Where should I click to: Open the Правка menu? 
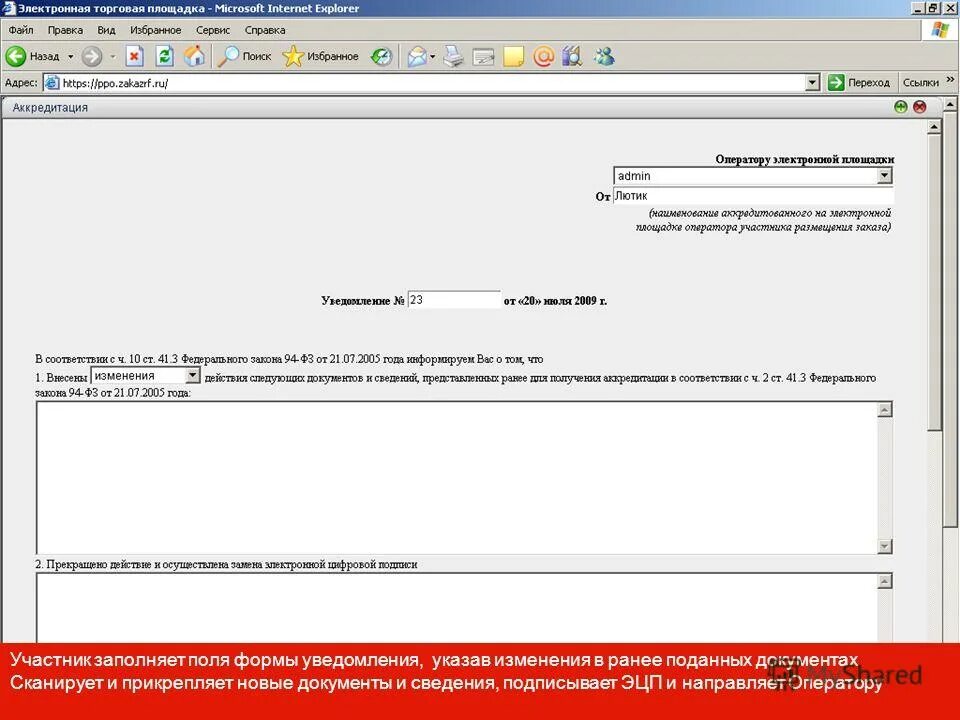[x=65, y=30]
